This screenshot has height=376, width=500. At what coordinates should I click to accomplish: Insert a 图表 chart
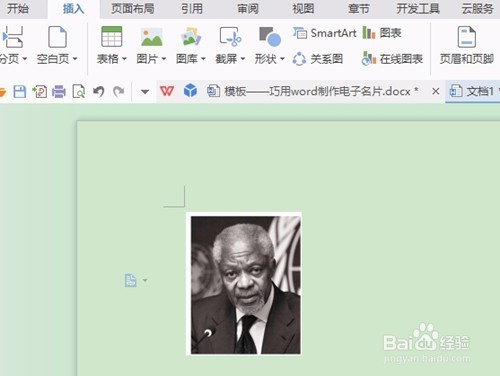(x=382, y=33)
